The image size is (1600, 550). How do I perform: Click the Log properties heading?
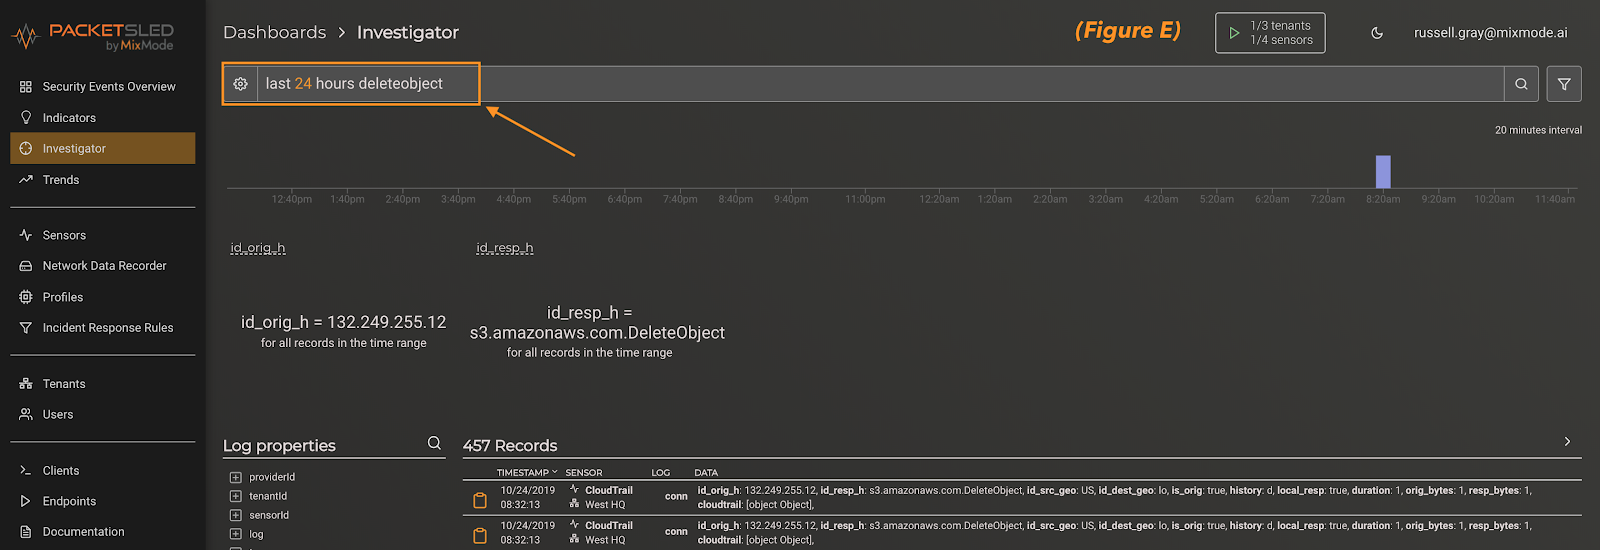point(279,446)
